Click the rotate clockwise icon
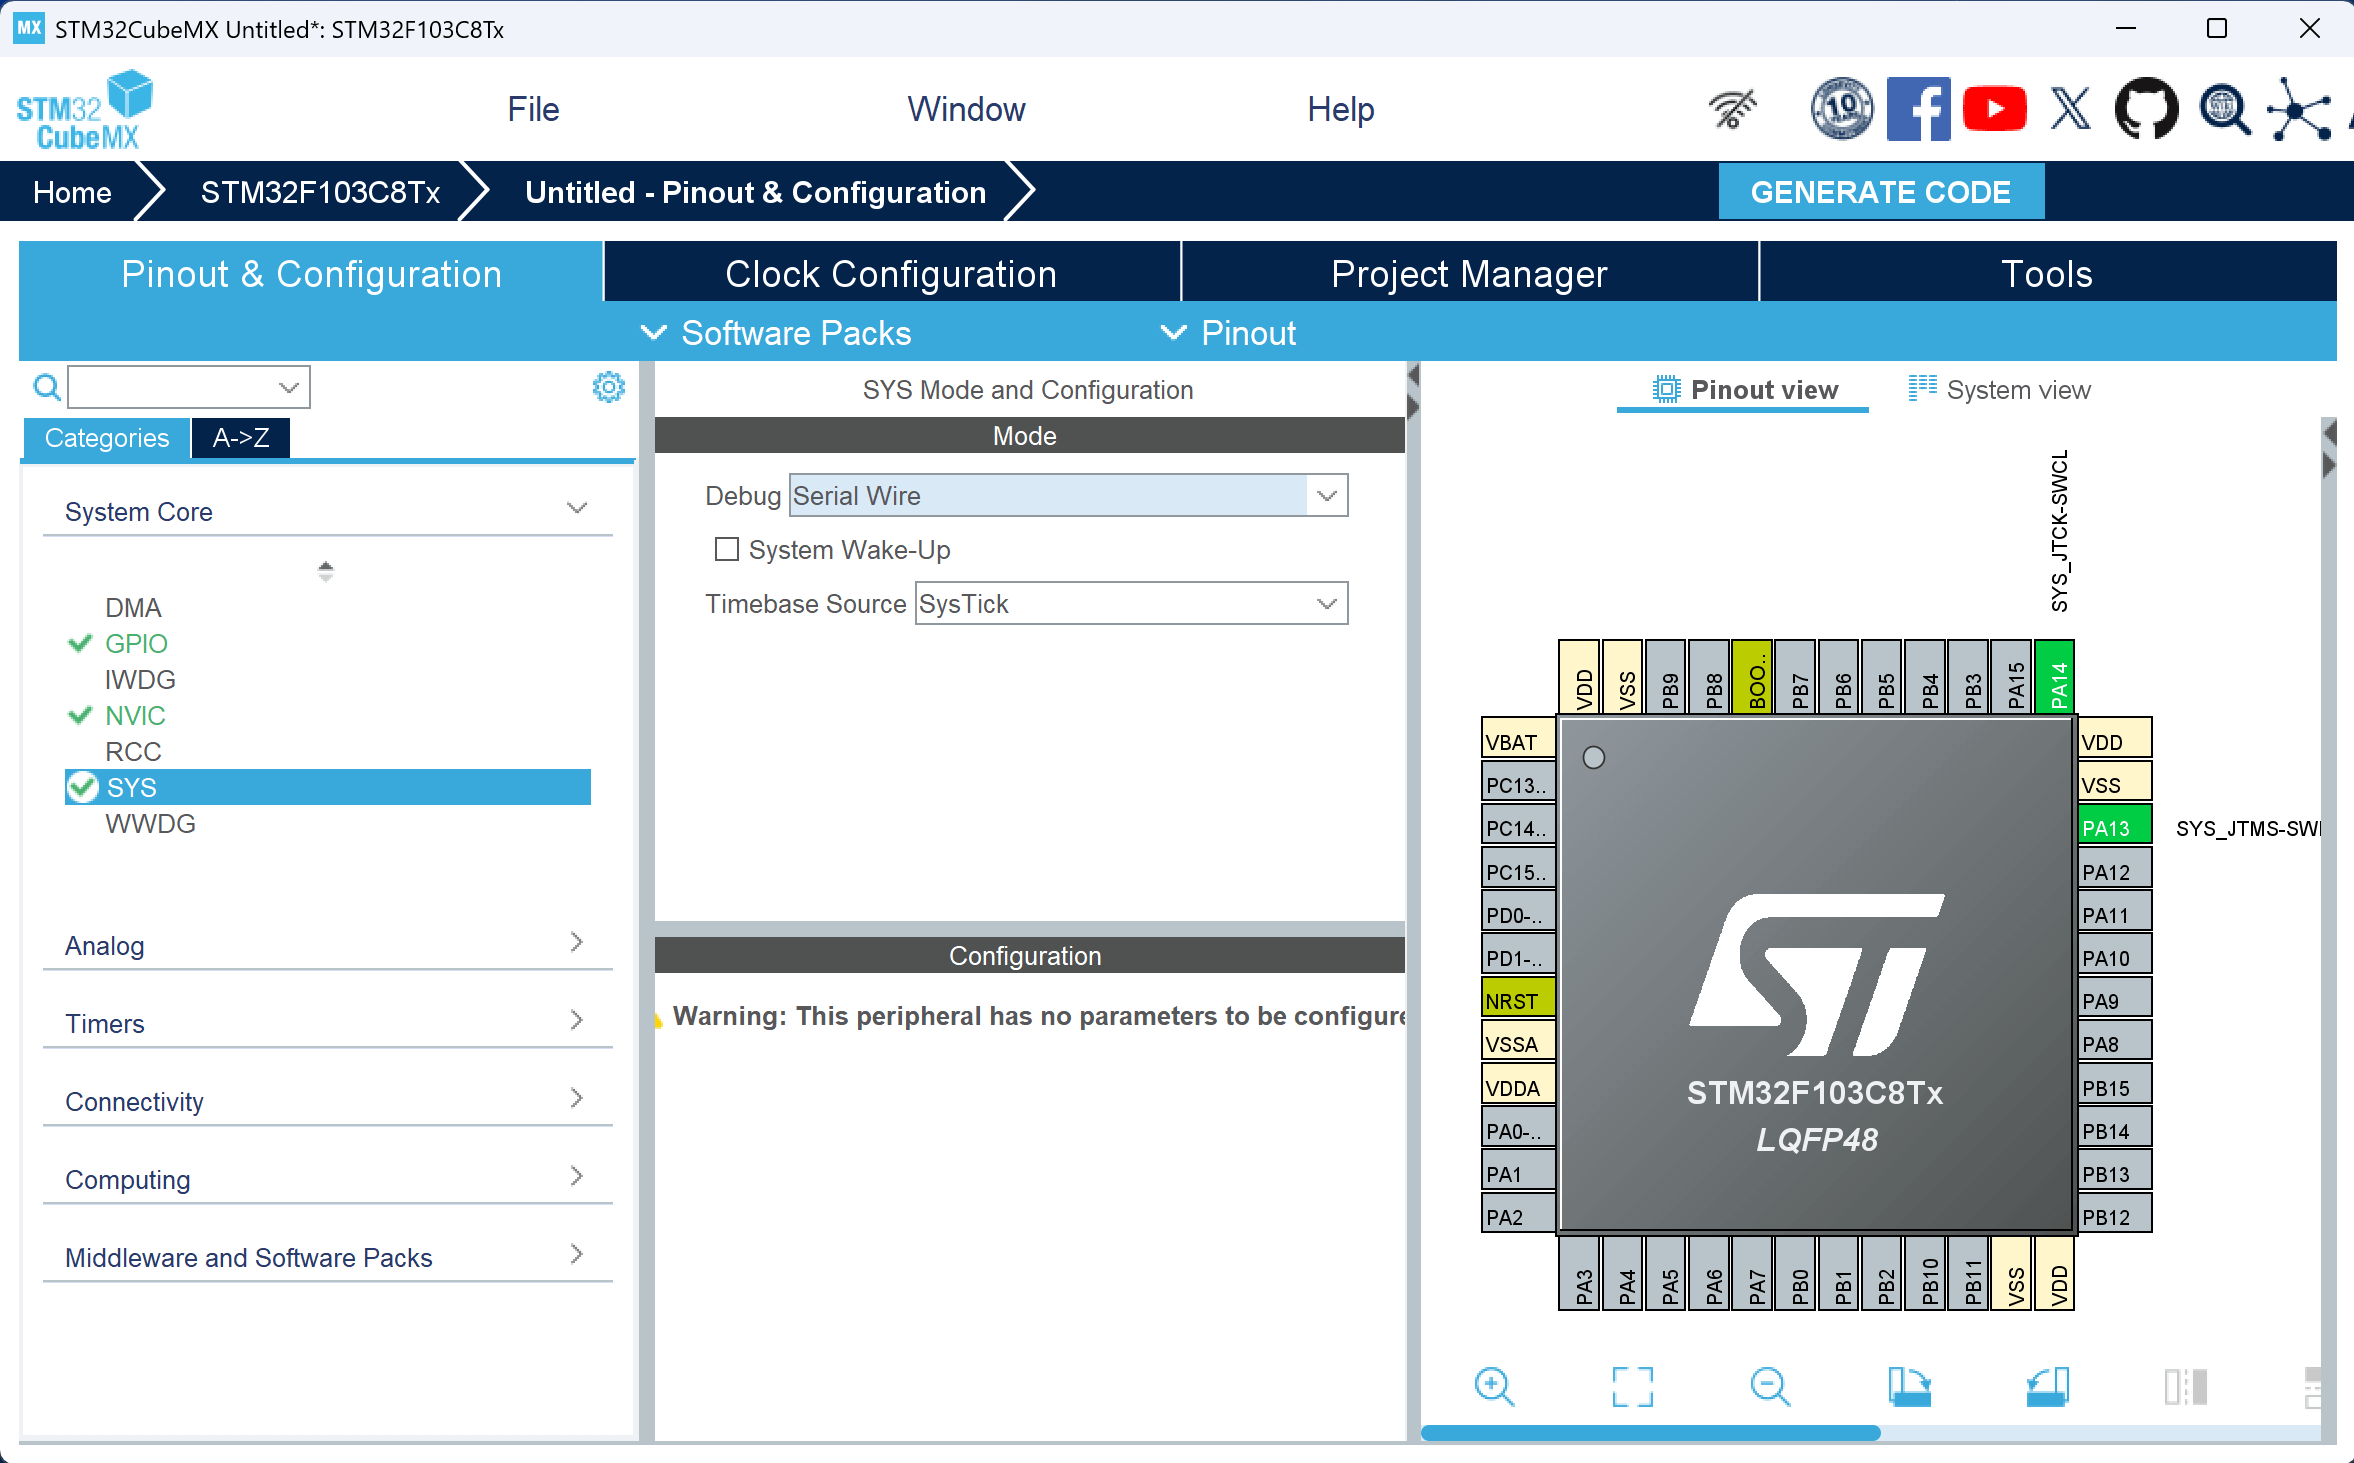This screenshot has width=2354, height=1463. (1909, 1386)
